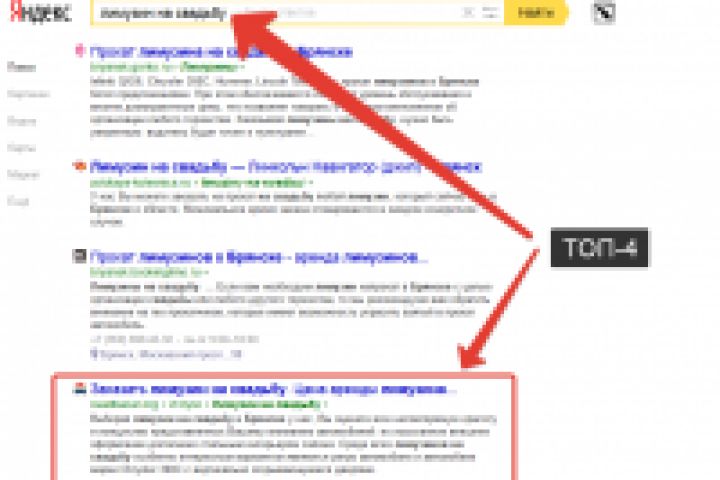Click the square icon right of search button

click(x=603, y=13)
